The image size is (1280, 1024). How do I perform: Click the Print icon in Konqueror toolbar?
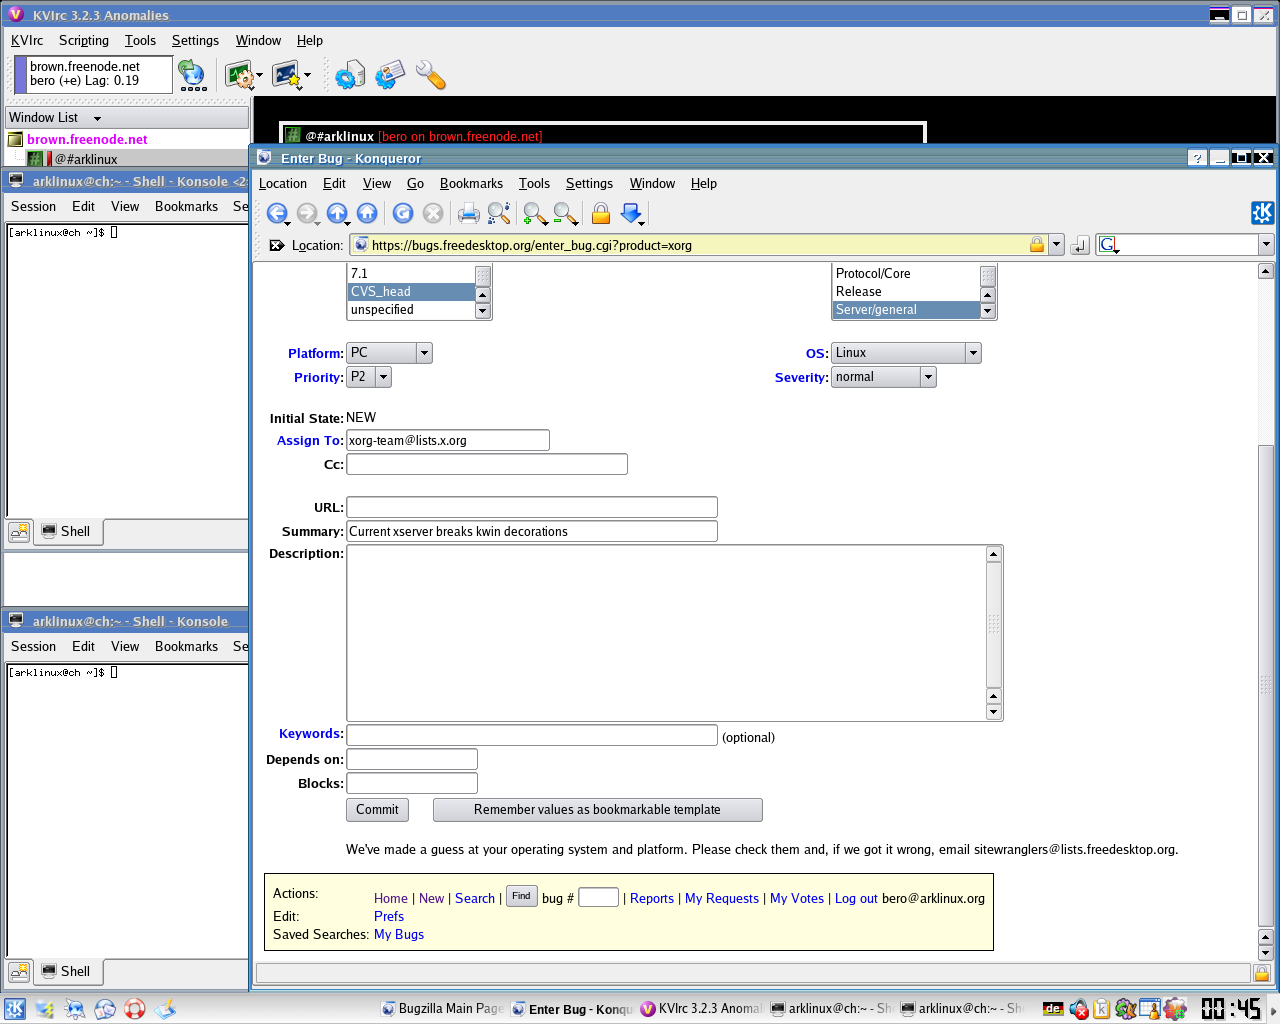pos(468,213)
